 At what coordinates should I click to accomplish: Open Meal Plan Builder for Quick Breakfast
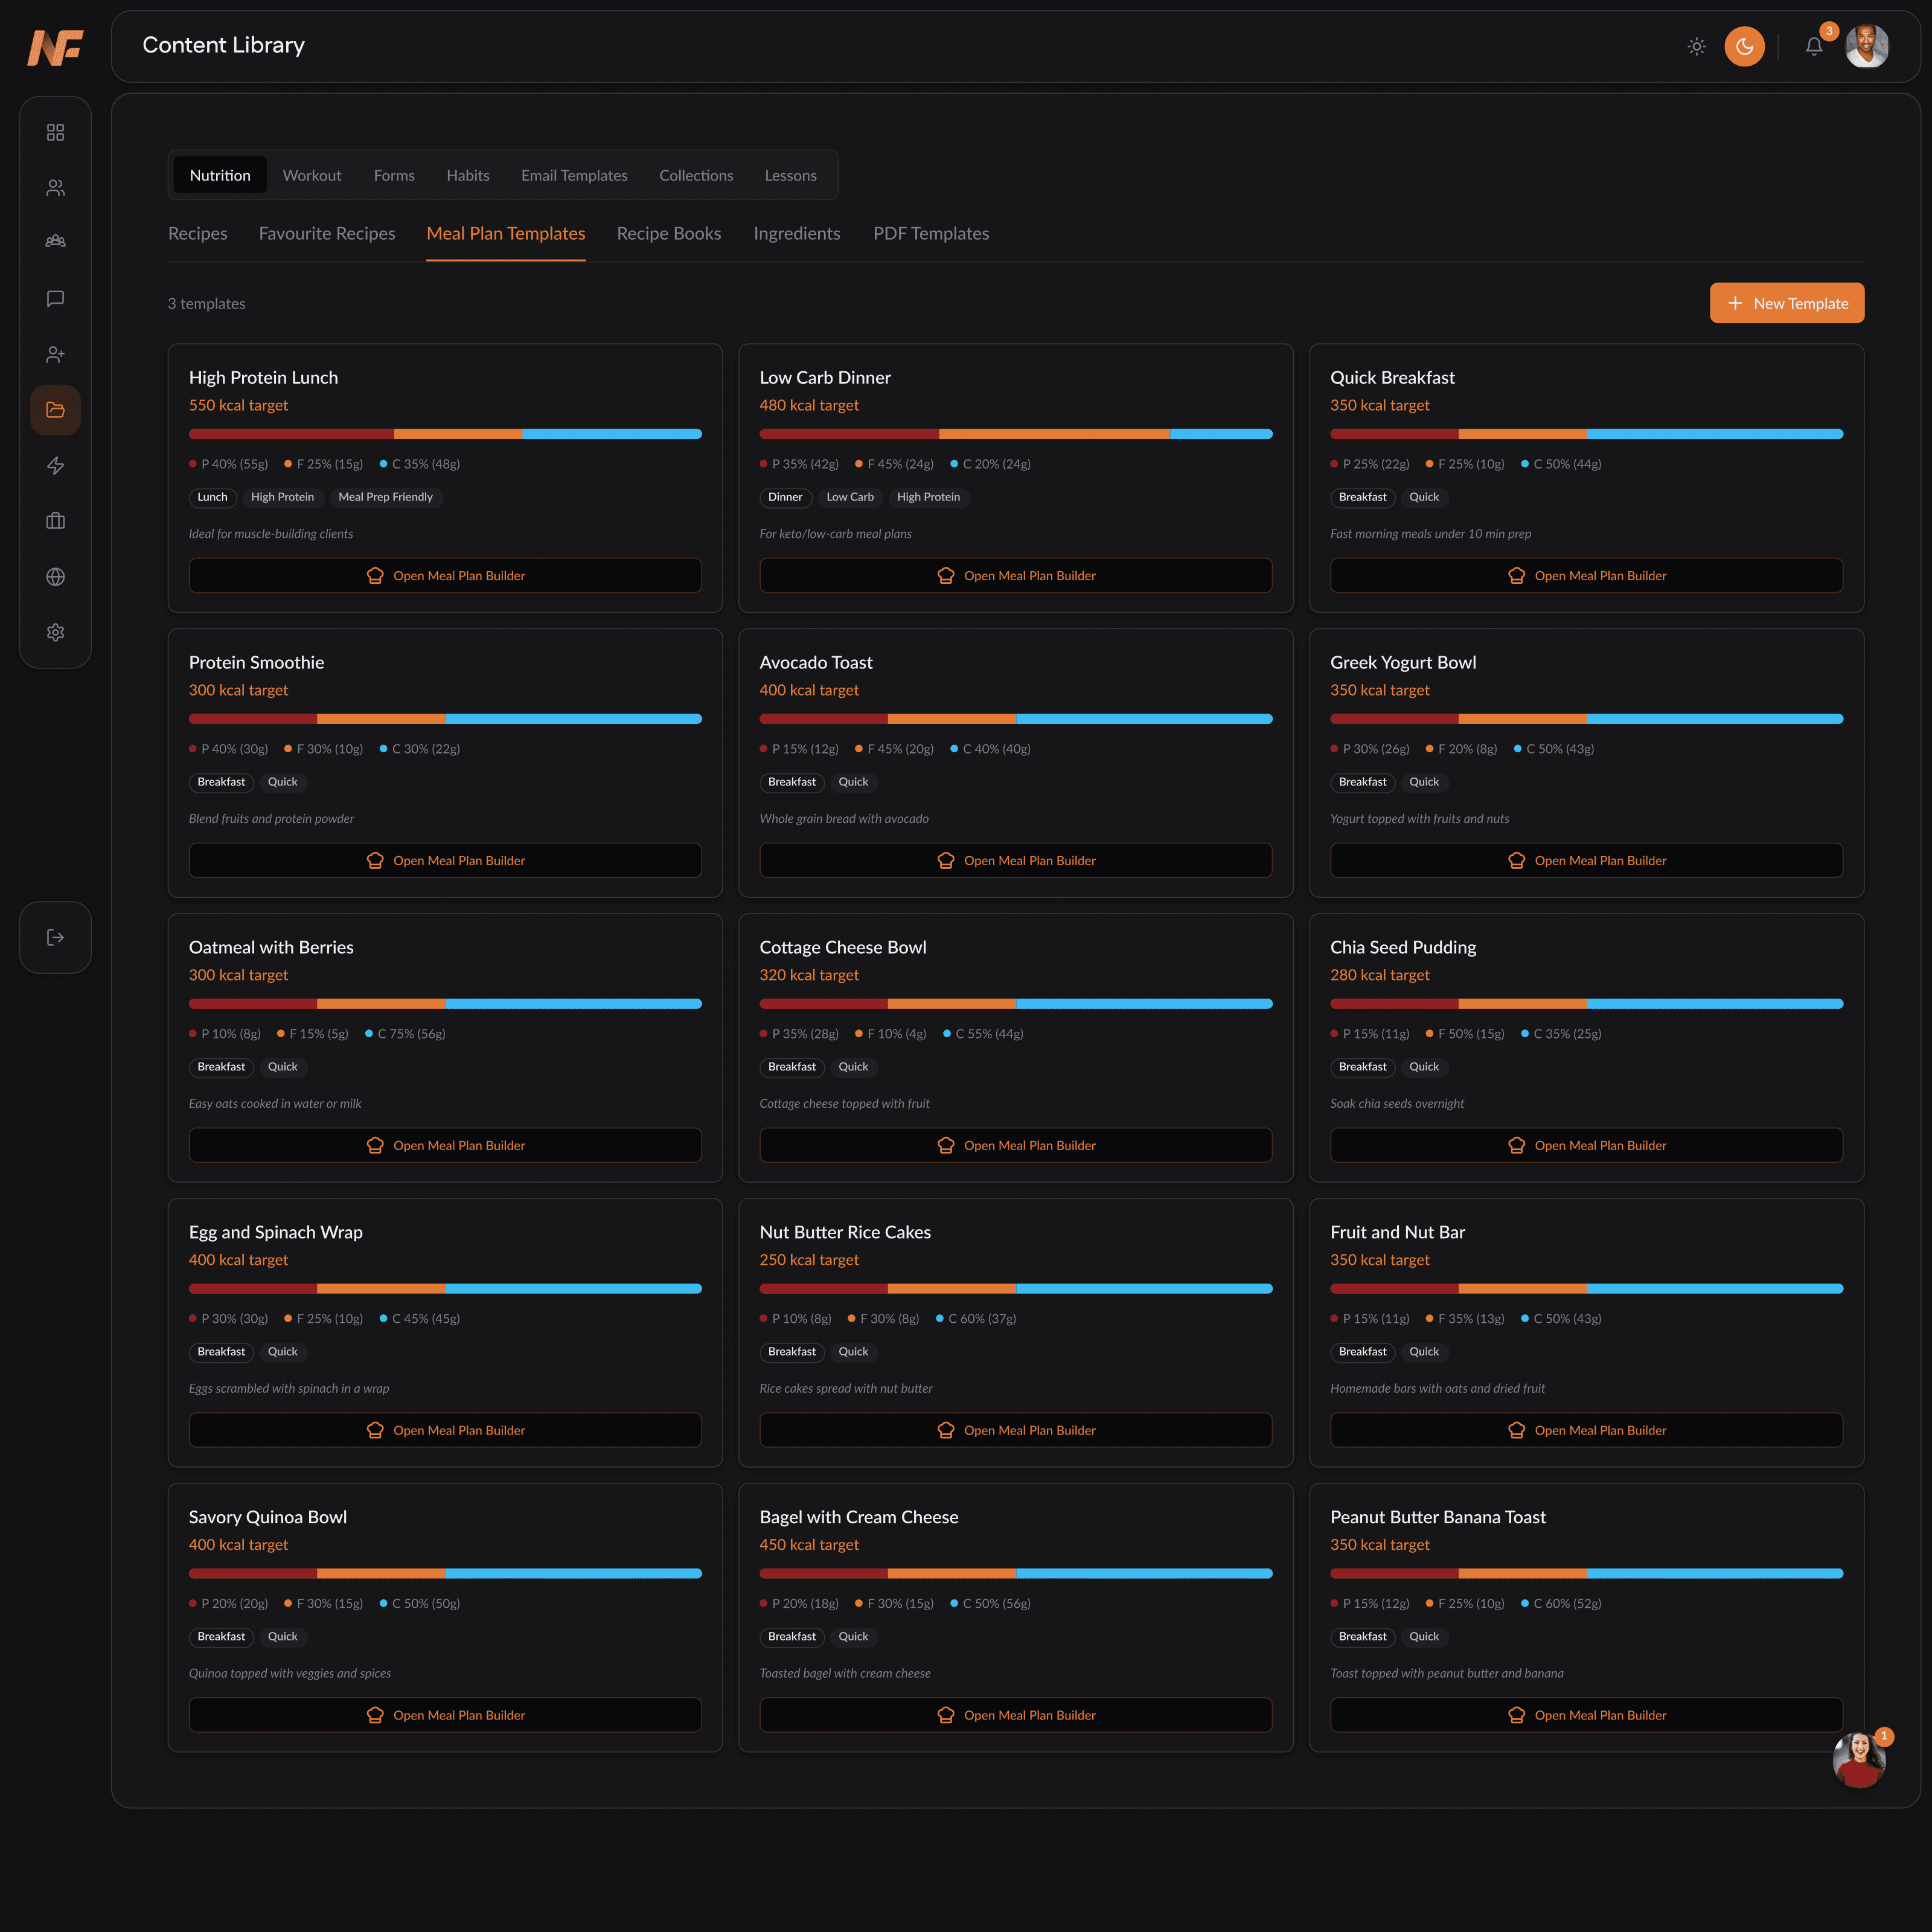tap(1586, 575)
